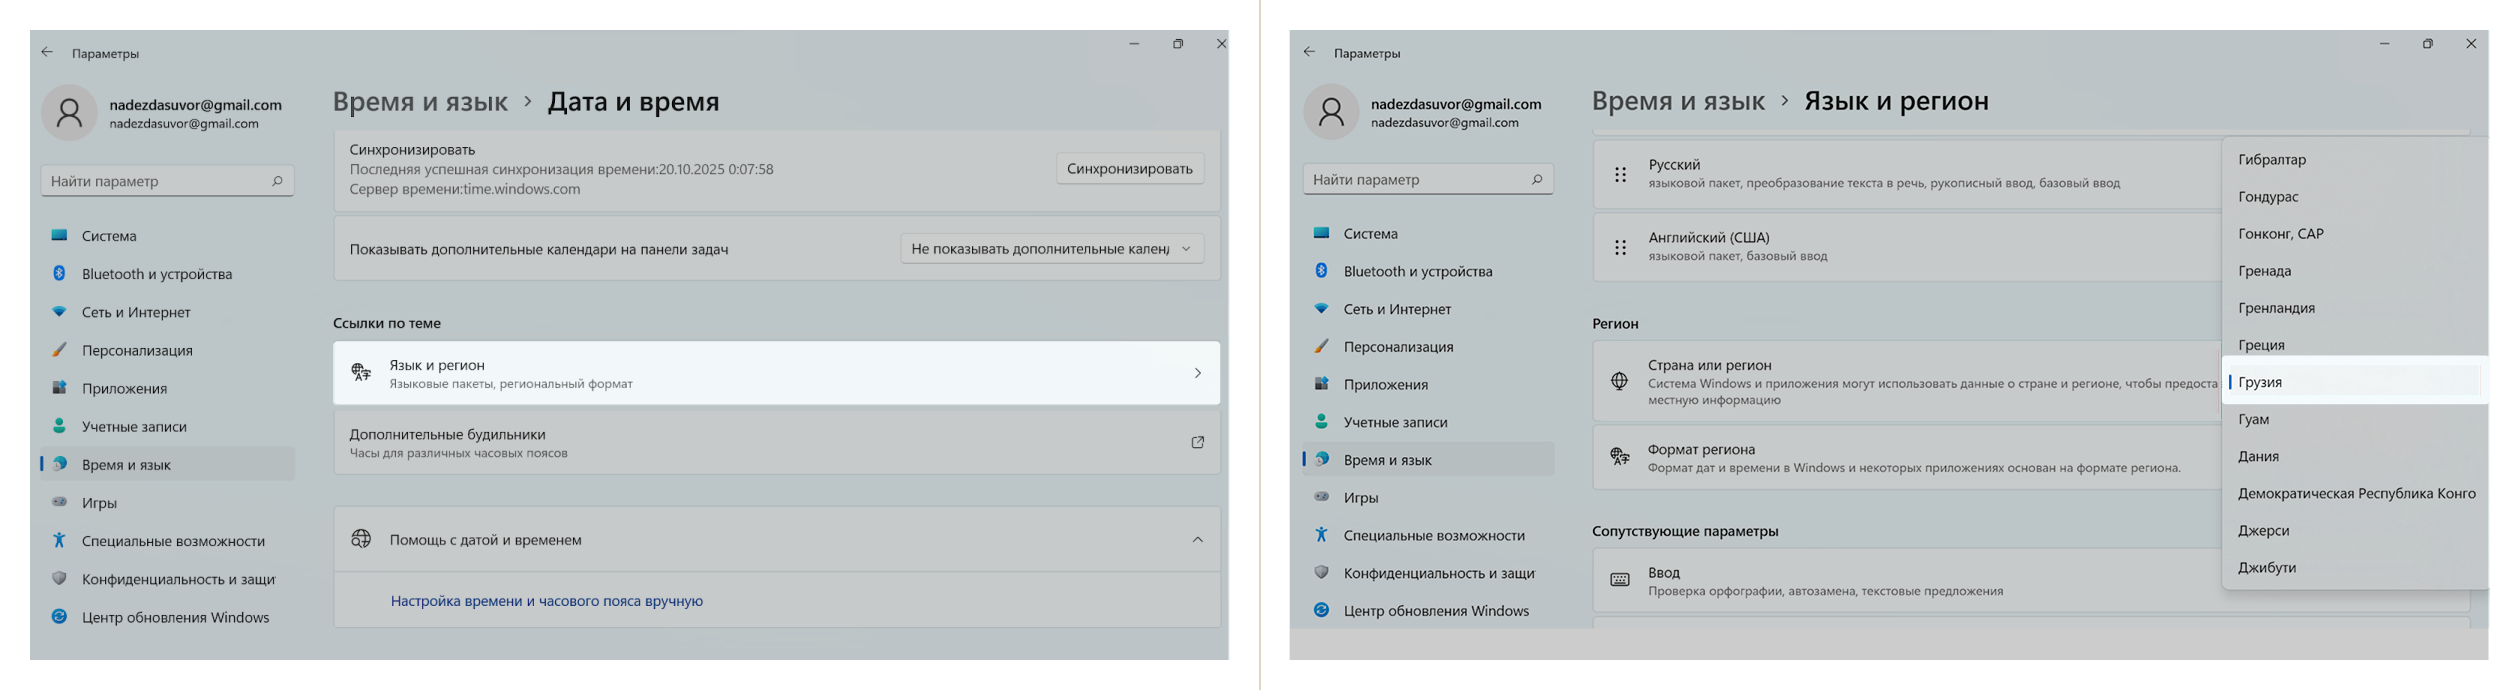Click external link icon on Дополнительные будильники

tap(1197, 442)
